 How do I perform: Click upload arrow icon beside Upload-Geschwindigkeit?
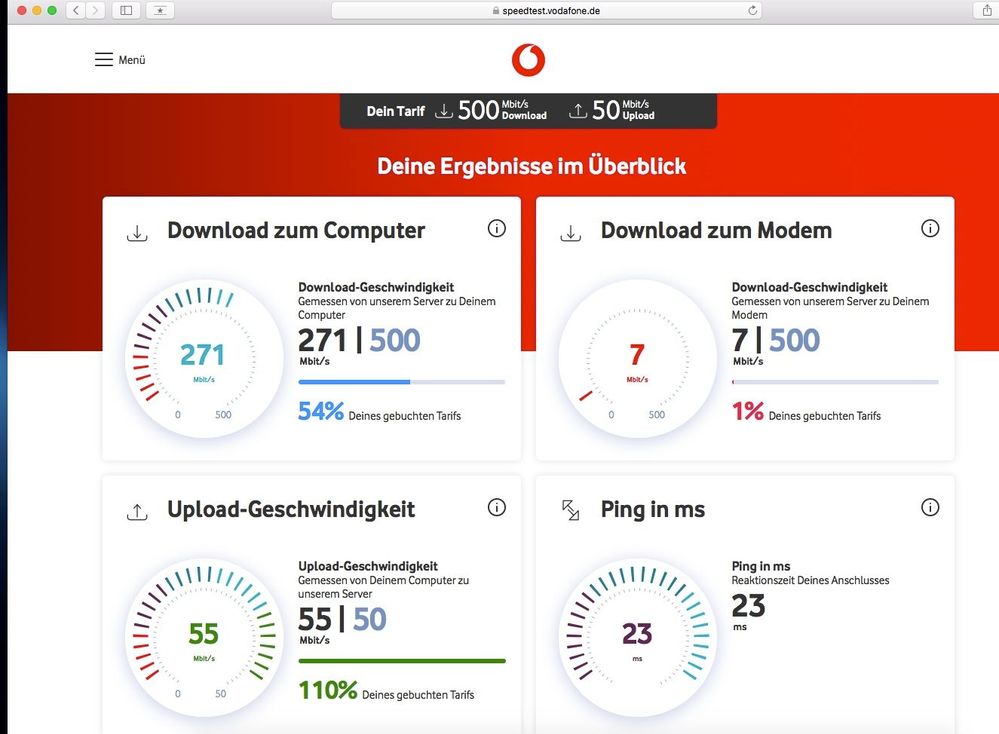tap(137, 512)
